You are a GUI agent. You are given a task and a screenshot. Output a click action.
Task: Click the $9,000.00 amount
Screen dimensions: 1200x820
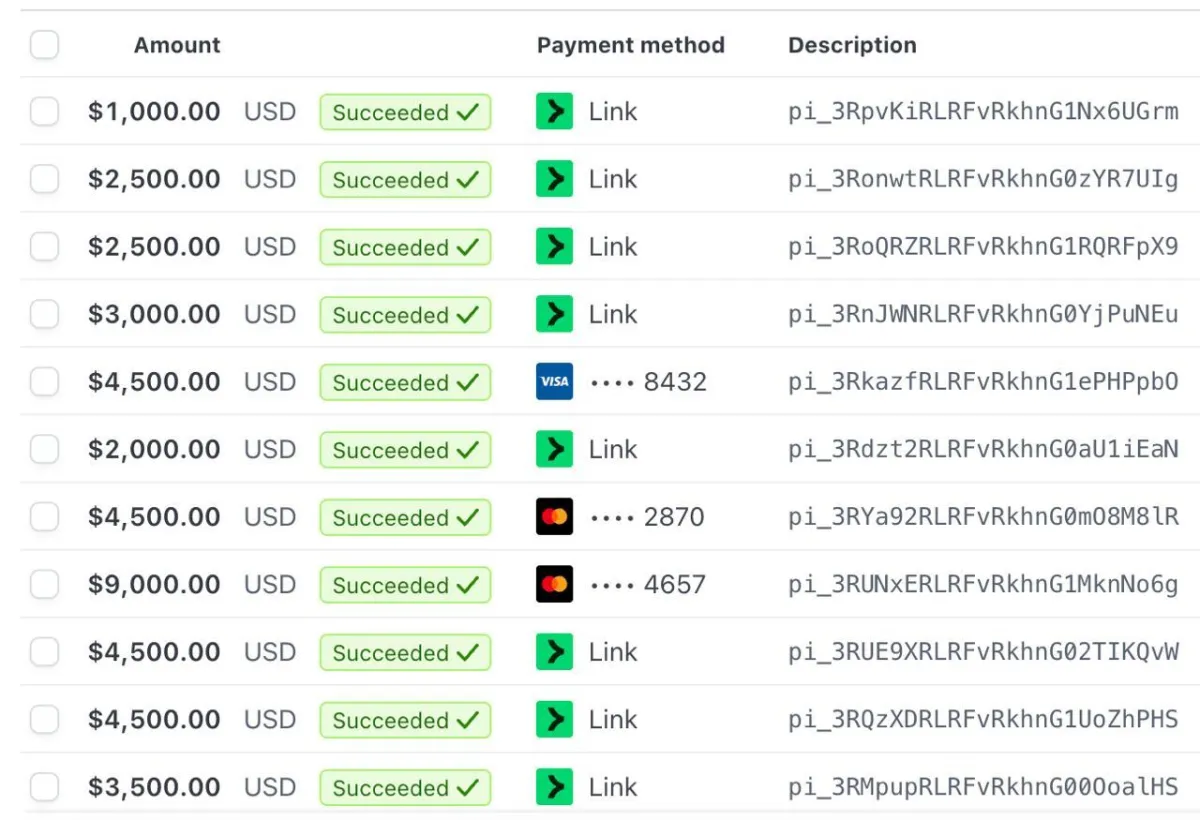coord(154,585)
